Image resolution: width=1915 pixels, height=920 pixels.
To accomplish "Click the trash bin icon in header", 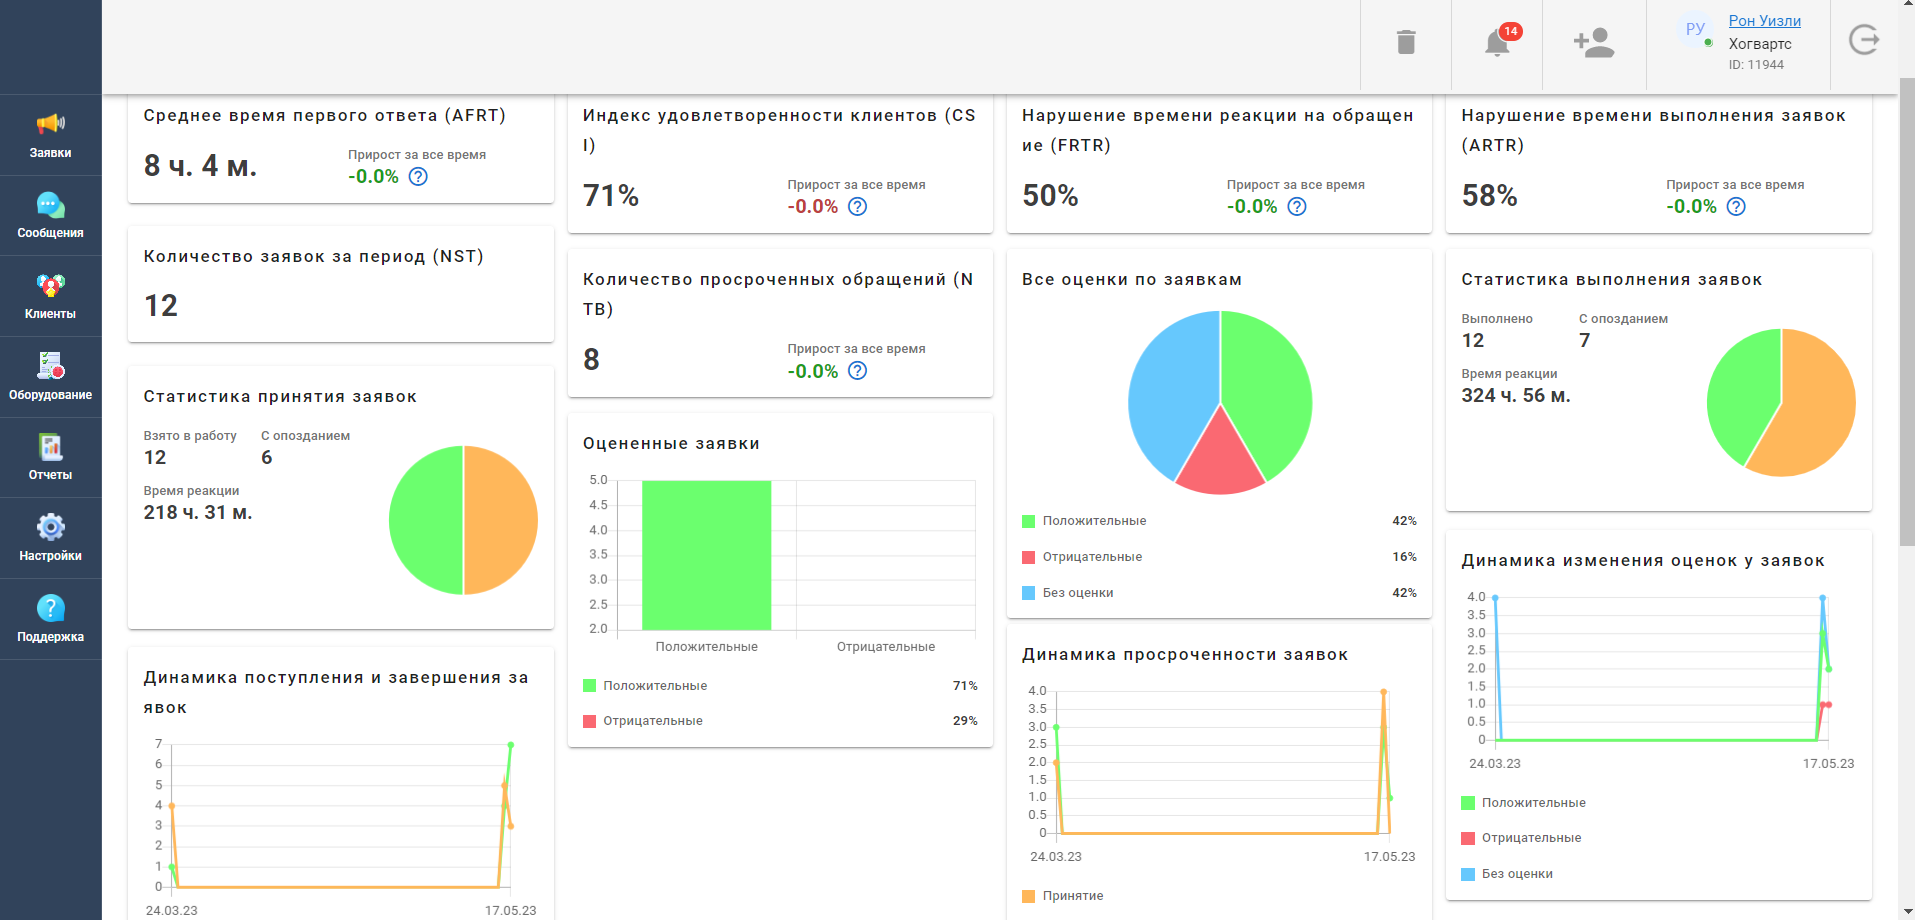I will pyautogui.click(x=1406, y=42).
